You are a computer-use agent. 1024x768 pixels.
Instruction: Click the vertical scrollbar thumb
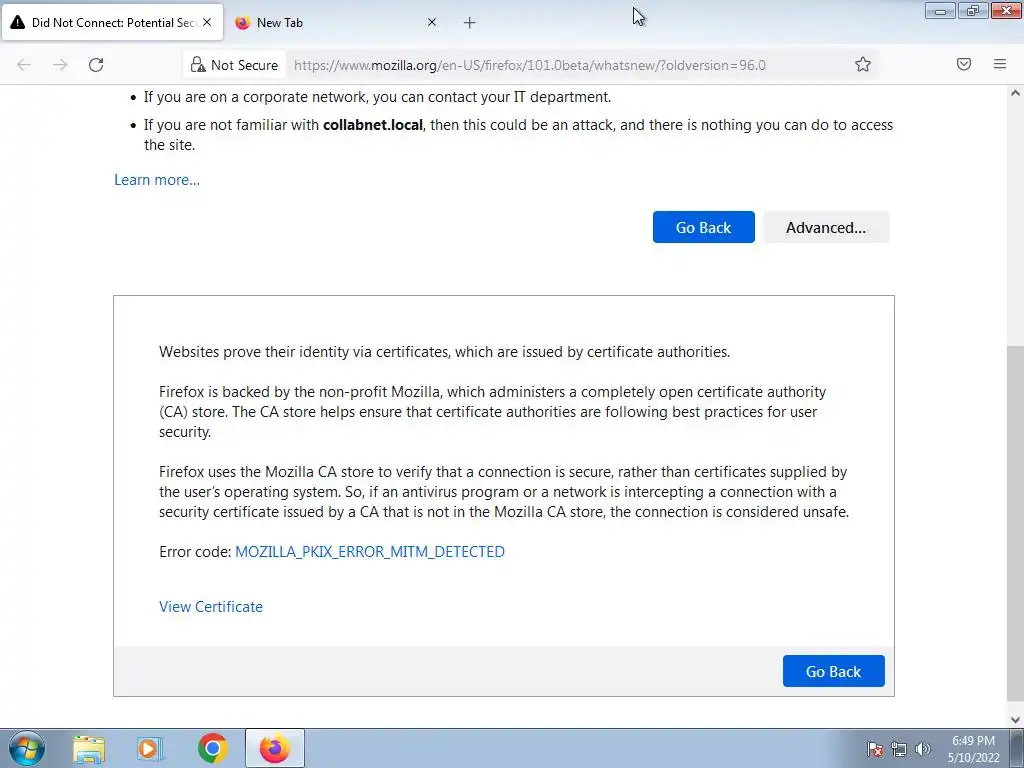1015,522
